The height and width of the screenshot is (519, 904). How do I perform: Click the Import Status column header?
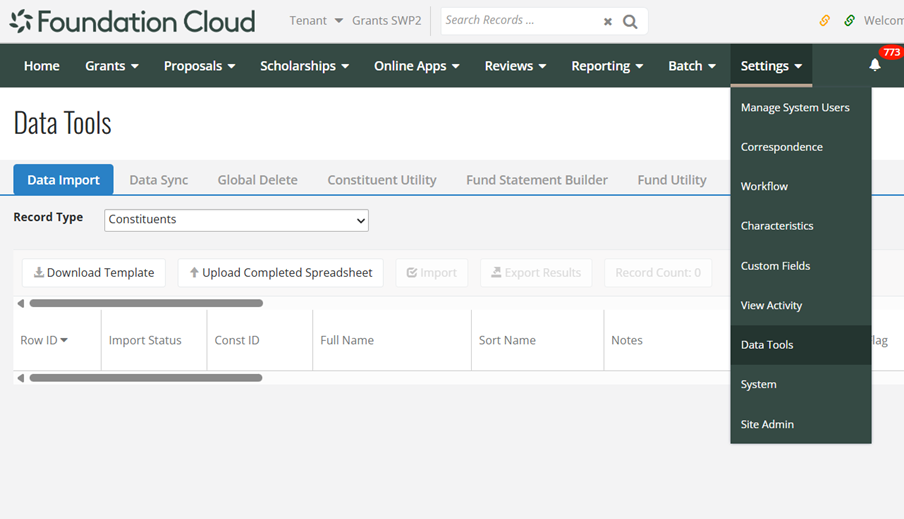point(145,340)
